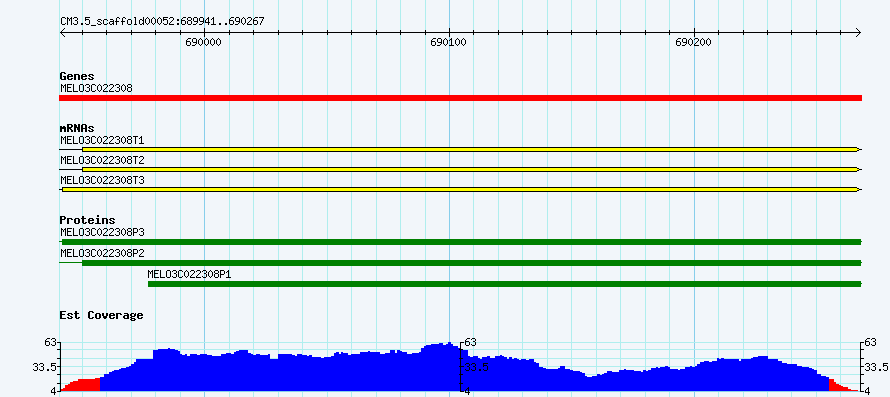Click the scaffold00052 coordinate range label
The height and width of the screenshot is (397, 890).
(162, 22)
